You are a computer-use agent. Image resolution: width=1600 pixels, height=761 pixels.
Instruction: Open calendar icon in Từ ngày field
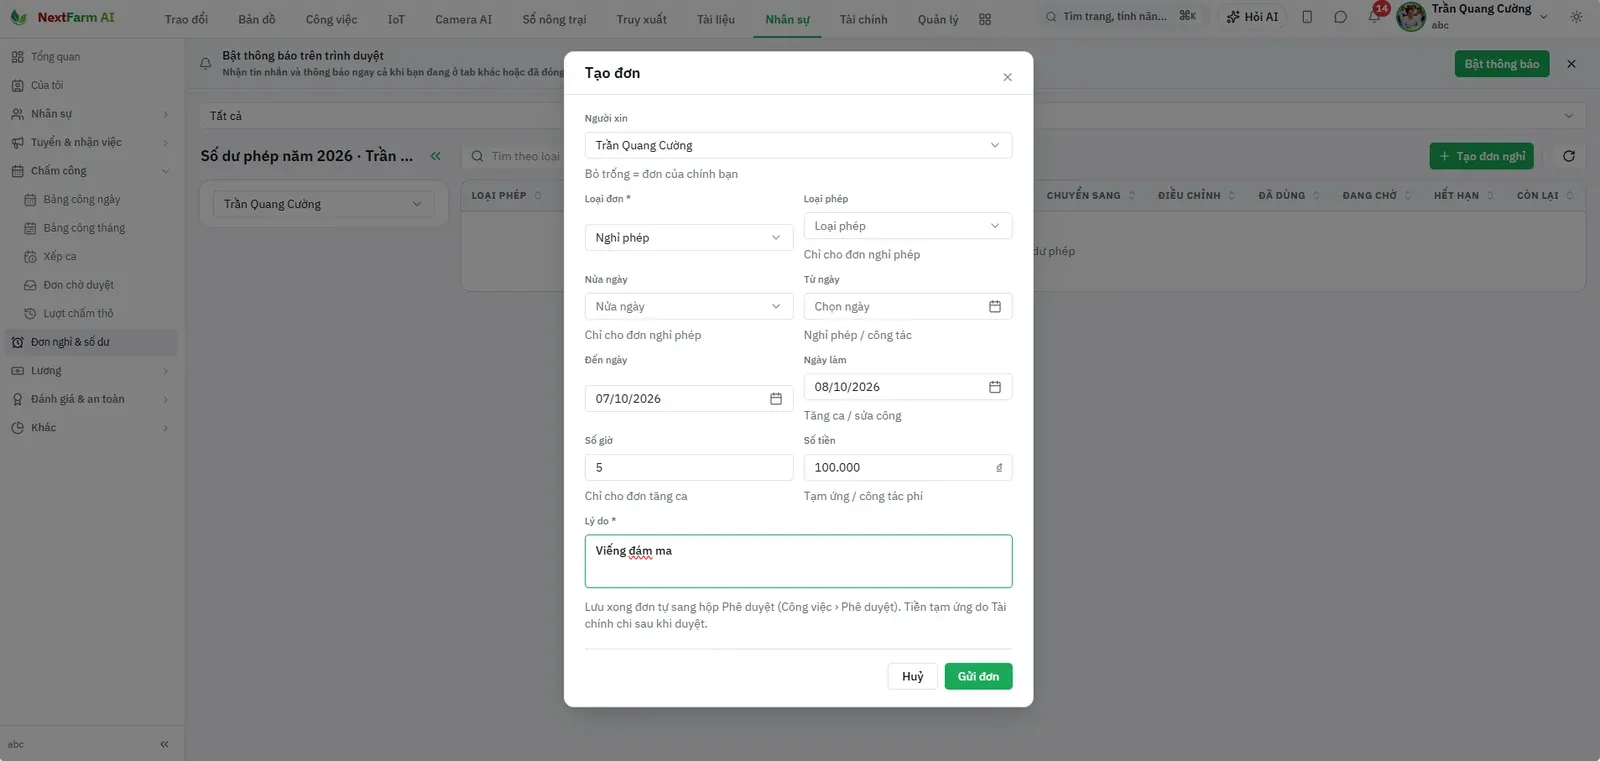click(994, 306)
